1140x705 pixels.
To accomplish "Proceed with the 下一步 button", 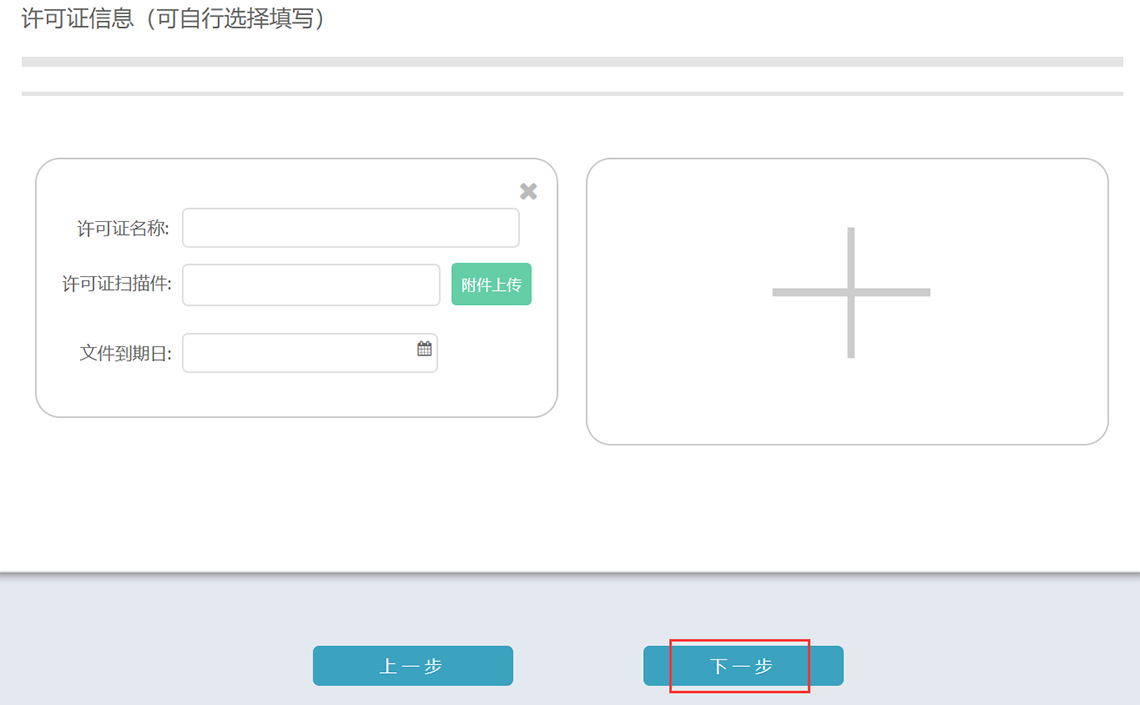I will click(x=742, y=666).
